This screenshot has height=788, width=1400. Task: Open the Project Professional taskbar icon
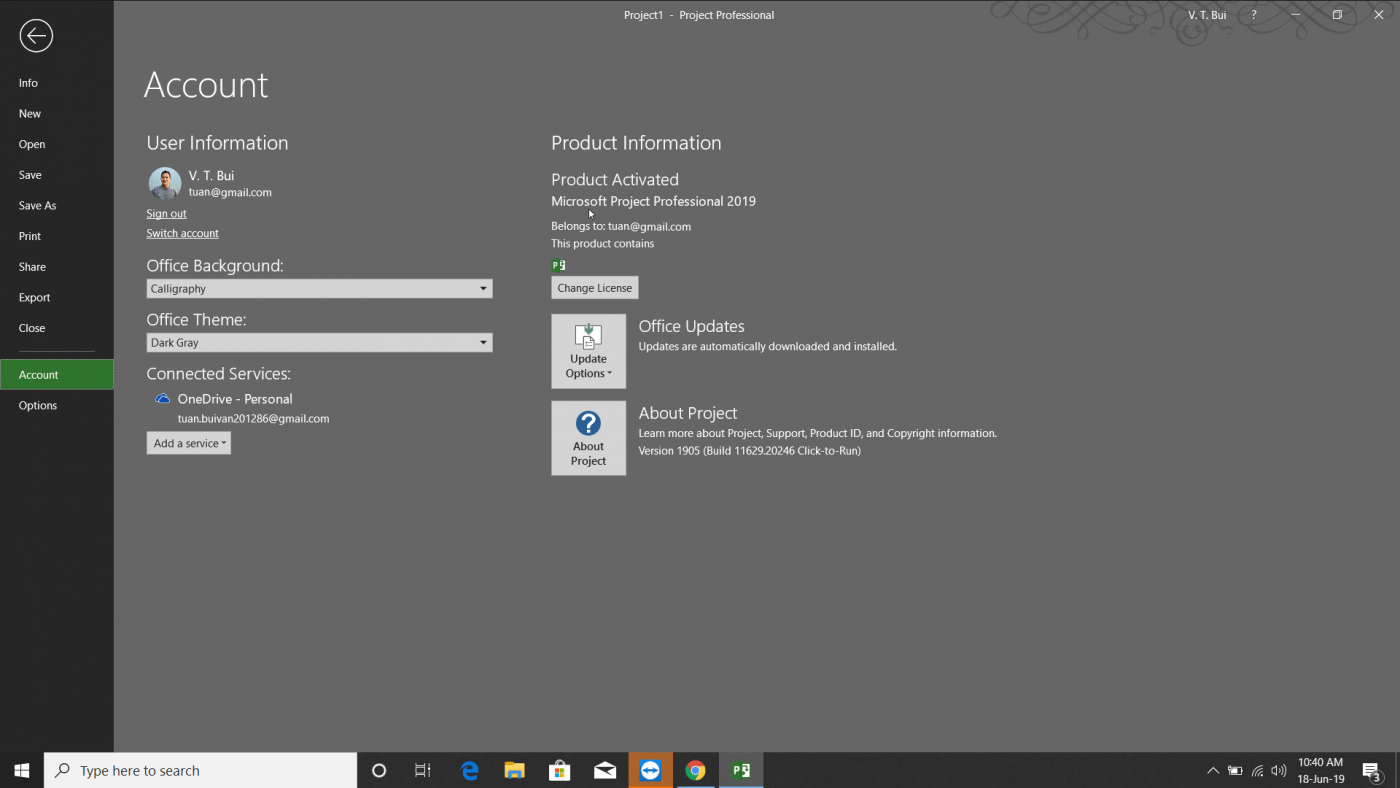741,770
